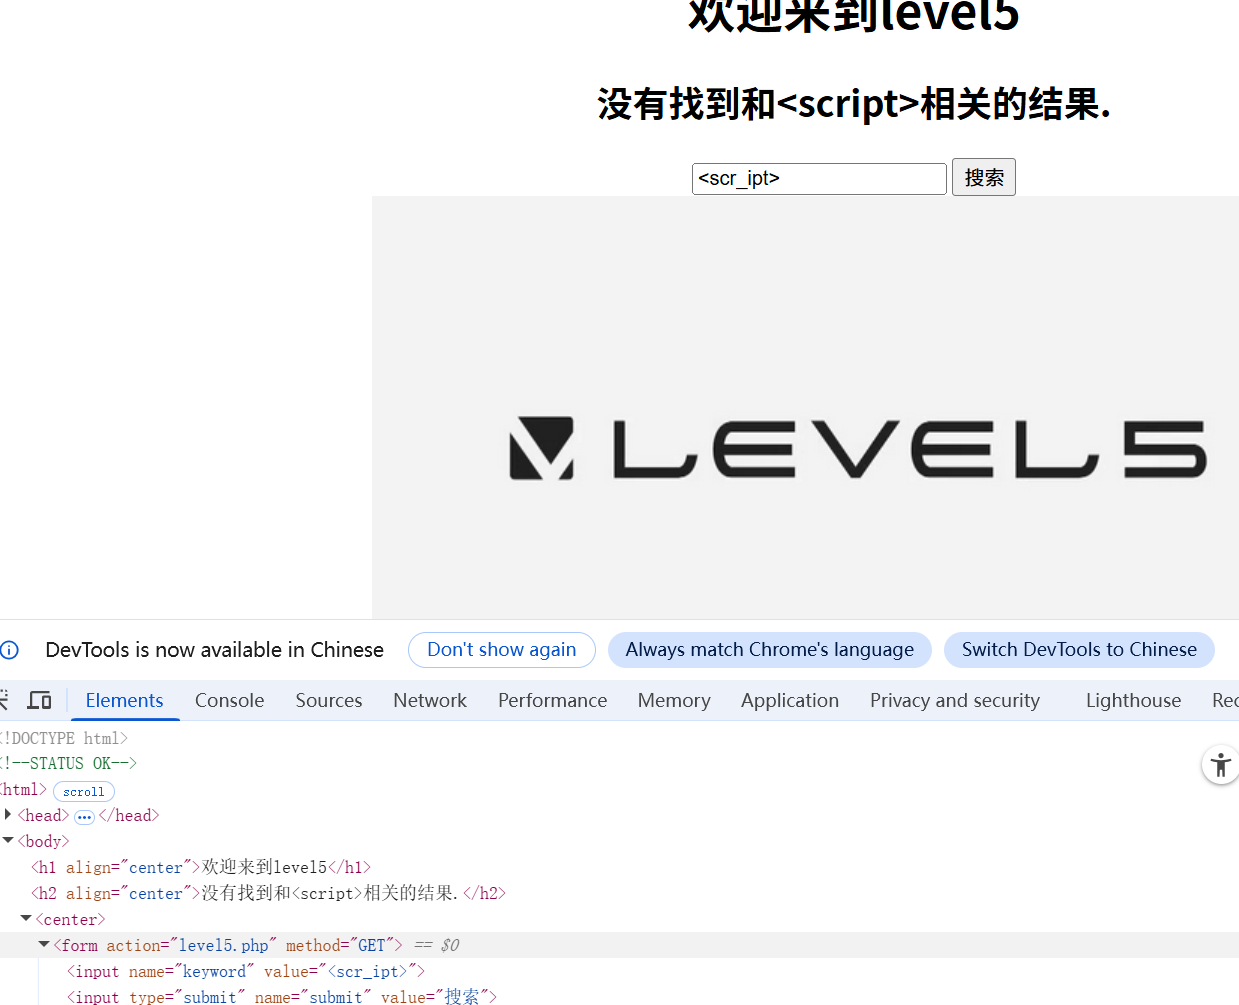Viewport: 1239px width, 1005px height.
Task: Open the Elements tab
Action: (x=124, y=700)
